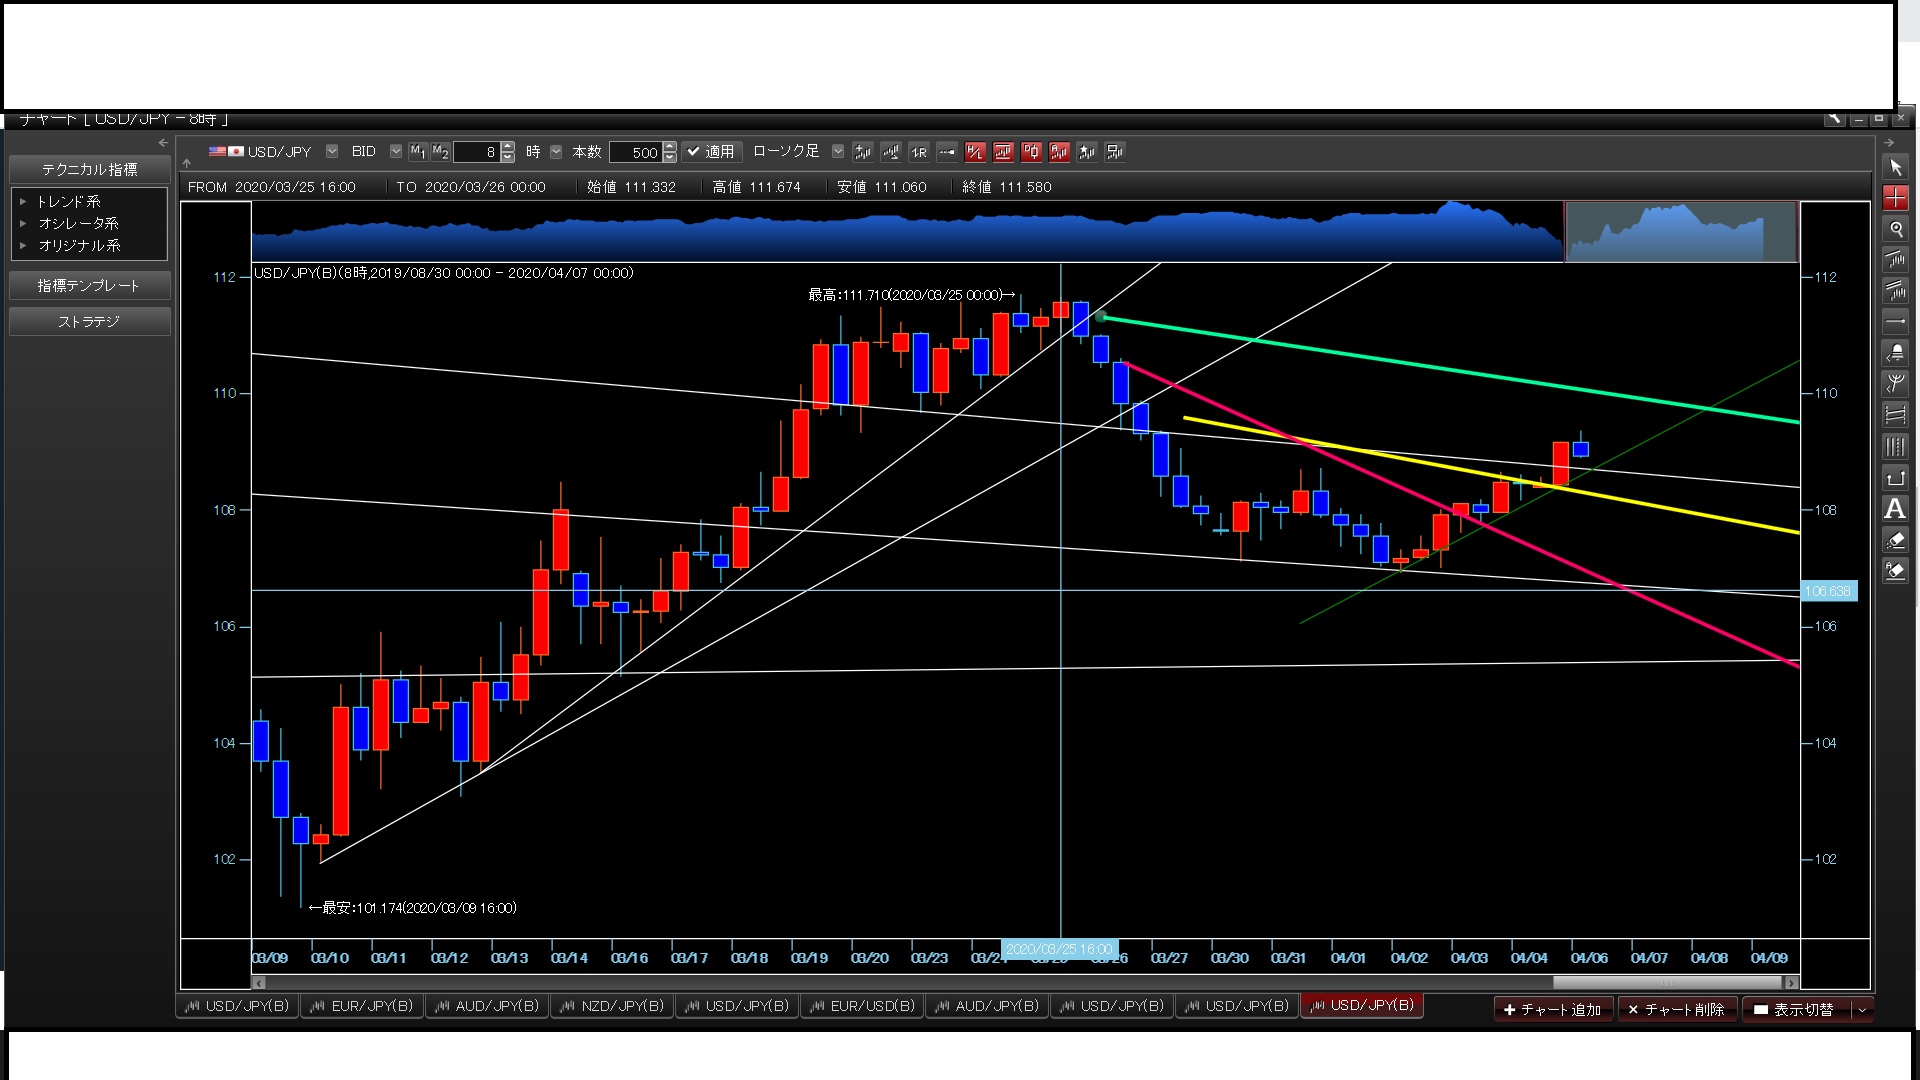Toggle the M1 memory button
The height and width of the screenshot is (1080, 1920).
click(418, 152)
